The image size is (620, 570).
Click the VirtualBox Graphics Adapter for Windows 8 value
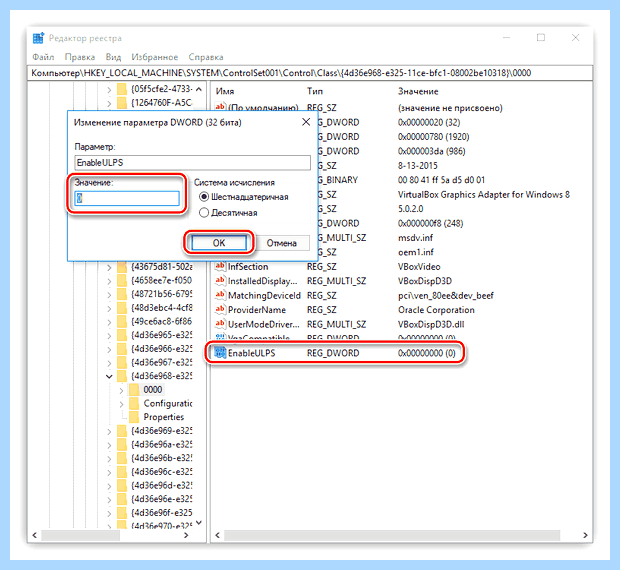point(484,194)
